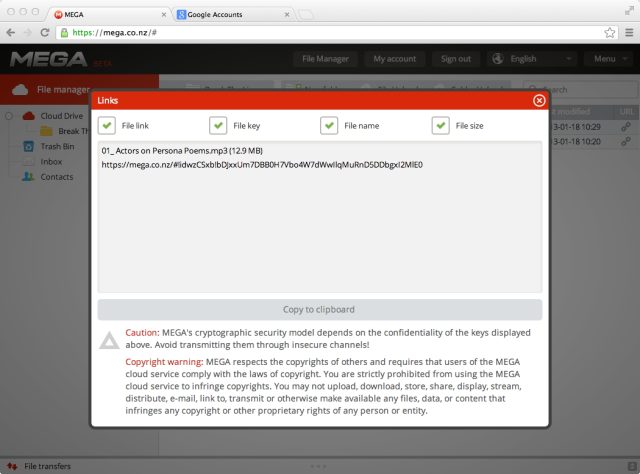The height and width of the screenshot is (474, 640).
Task: Click the link icon on 10:20 row
Action: click(x=626, y=142)
